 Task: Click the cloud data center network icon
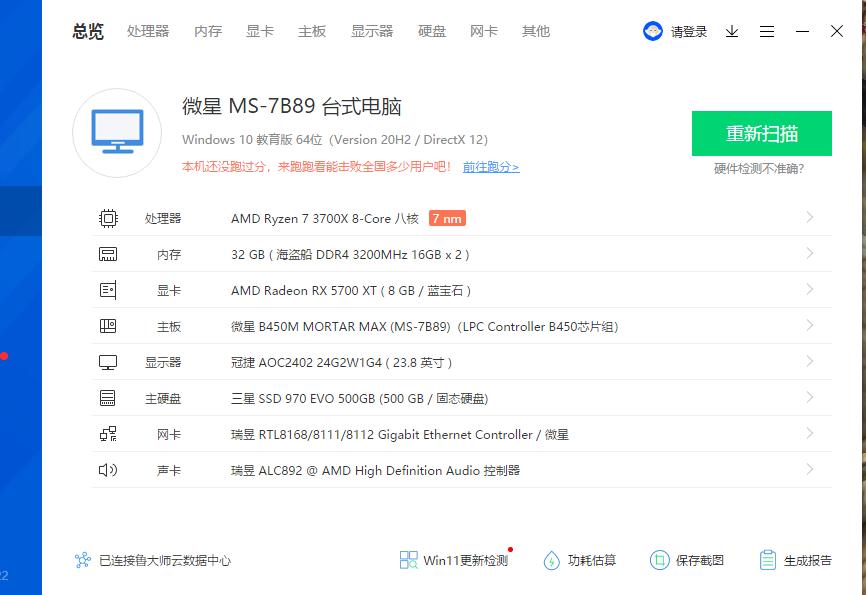click(83, 560)
